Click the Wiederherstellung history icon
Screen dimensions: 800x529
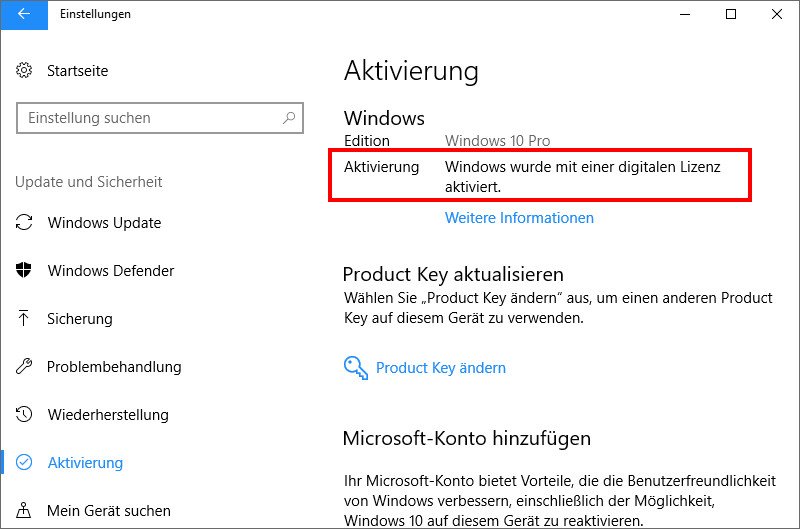[24, 414]
